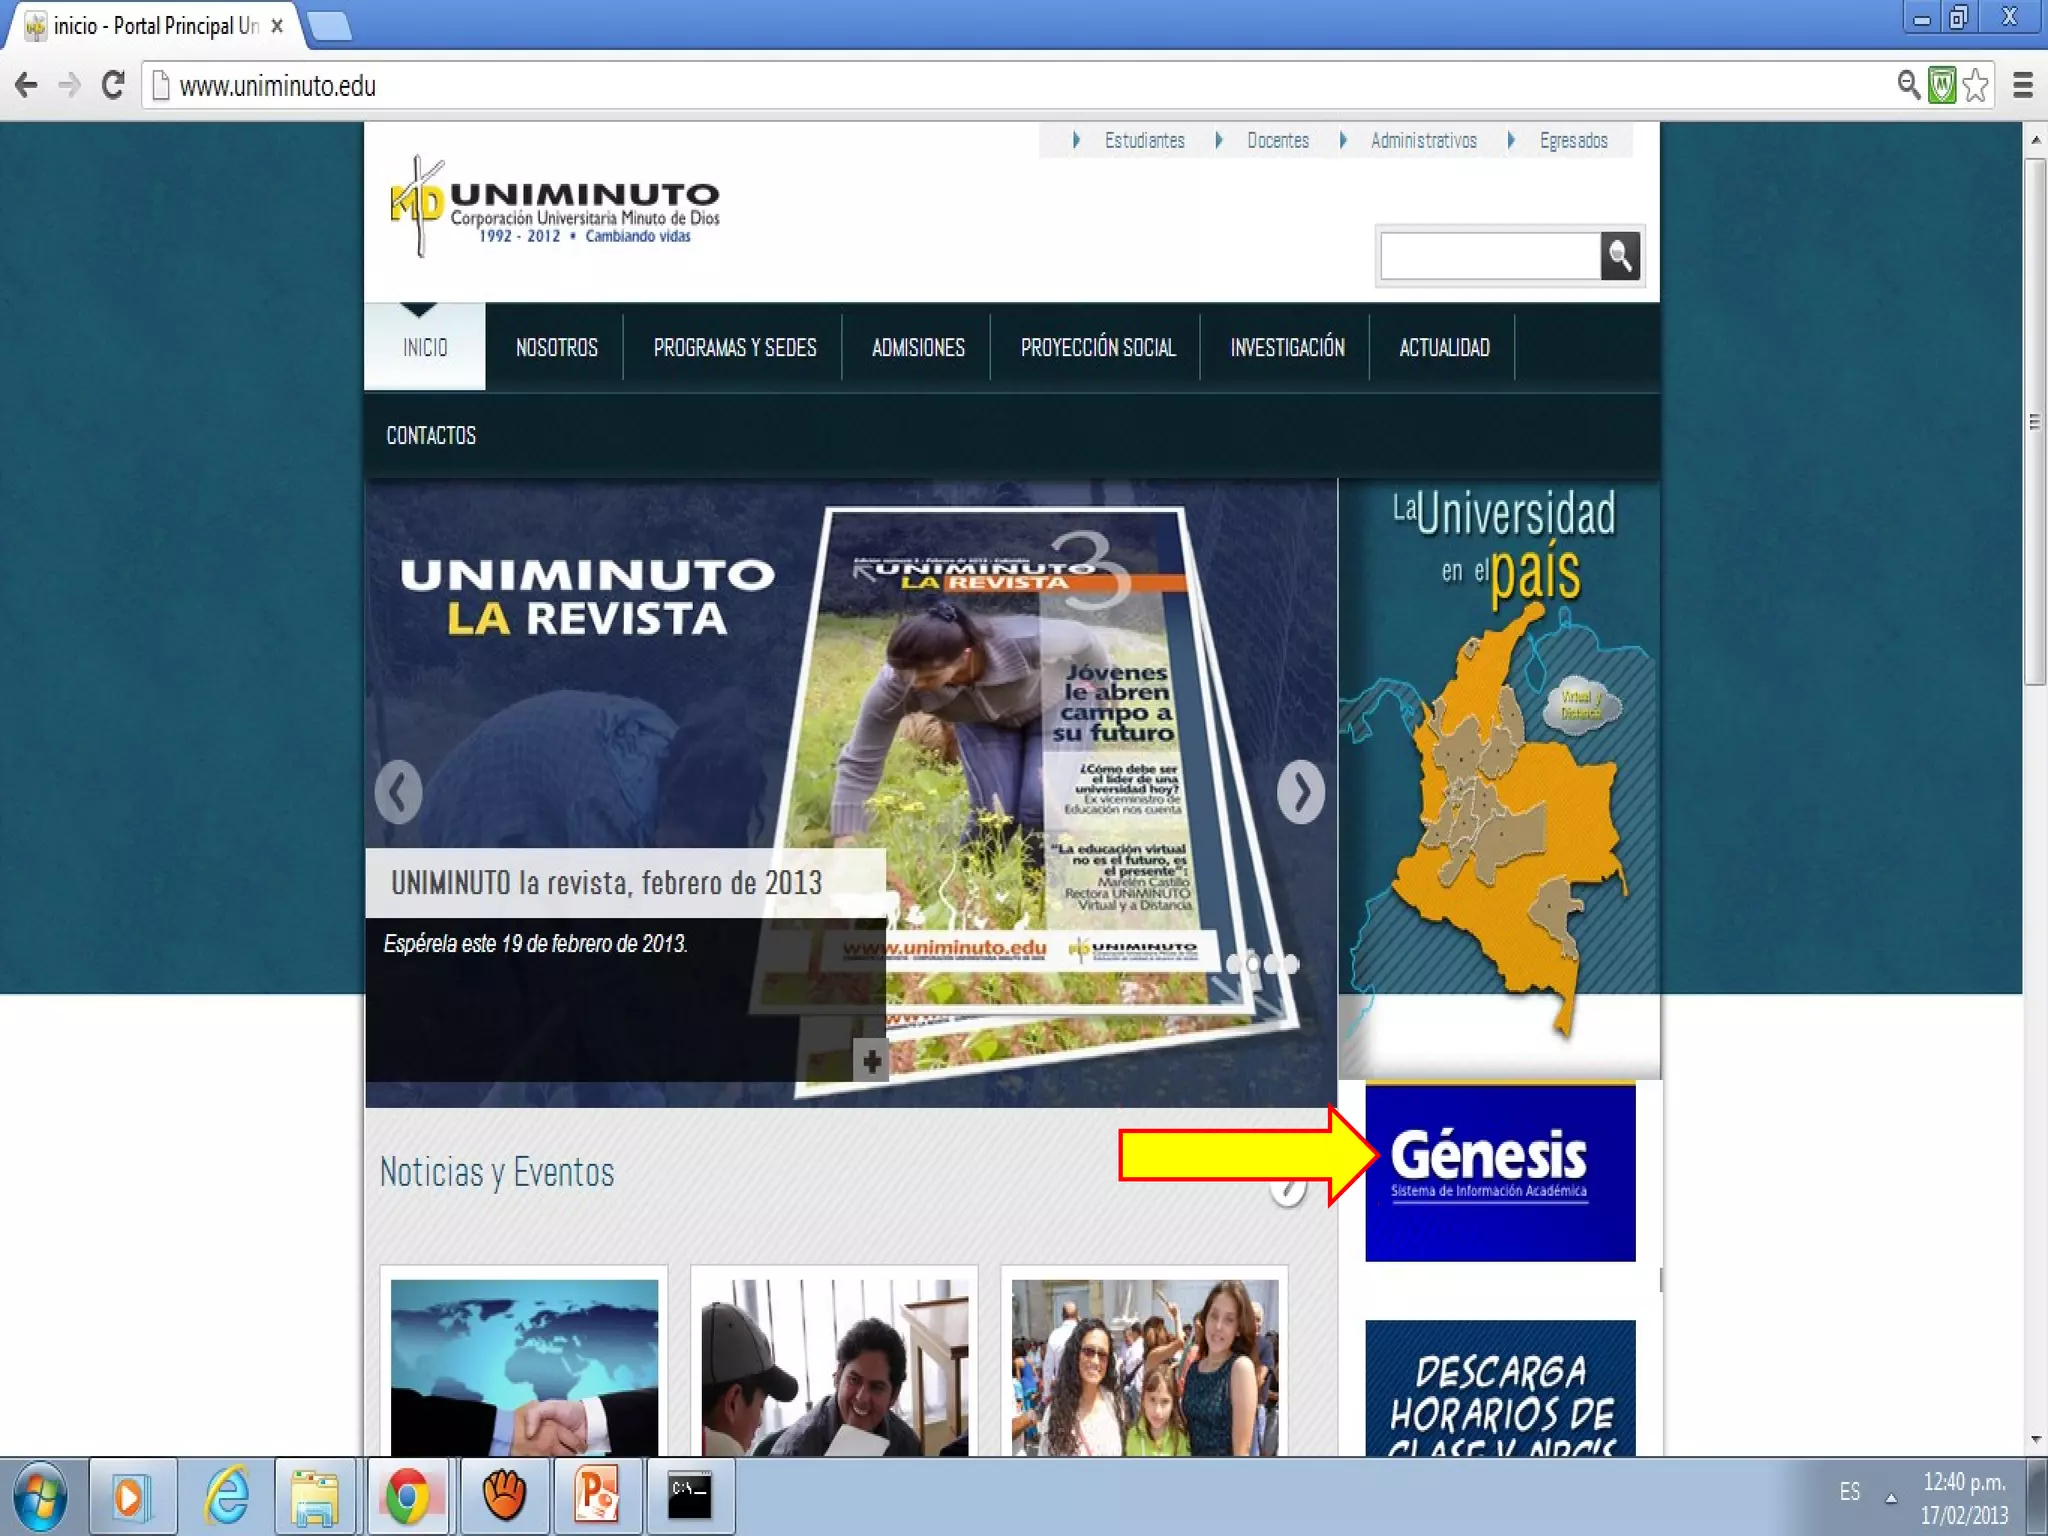Select the Admisiones menu item

[x=917, y=348]
